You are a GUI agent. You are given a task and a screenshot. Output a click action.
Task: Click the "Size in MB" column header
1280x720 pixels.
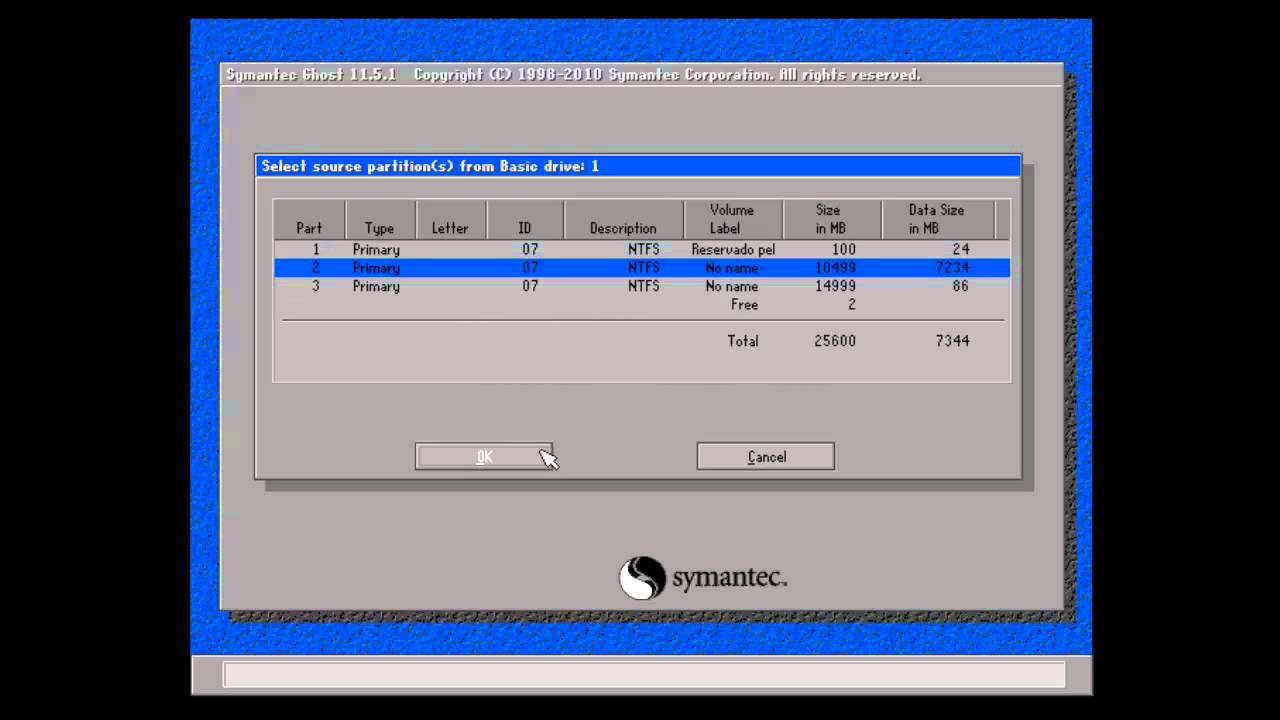pyautogui.click(x=831, y=219)
